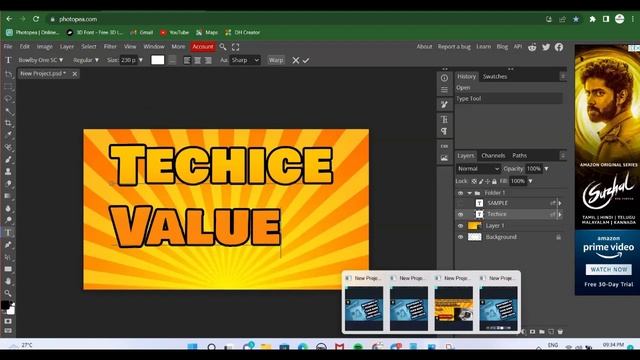Toggle Quick Mask mode icon
The image size is (640, 360).
click(8, 322)
